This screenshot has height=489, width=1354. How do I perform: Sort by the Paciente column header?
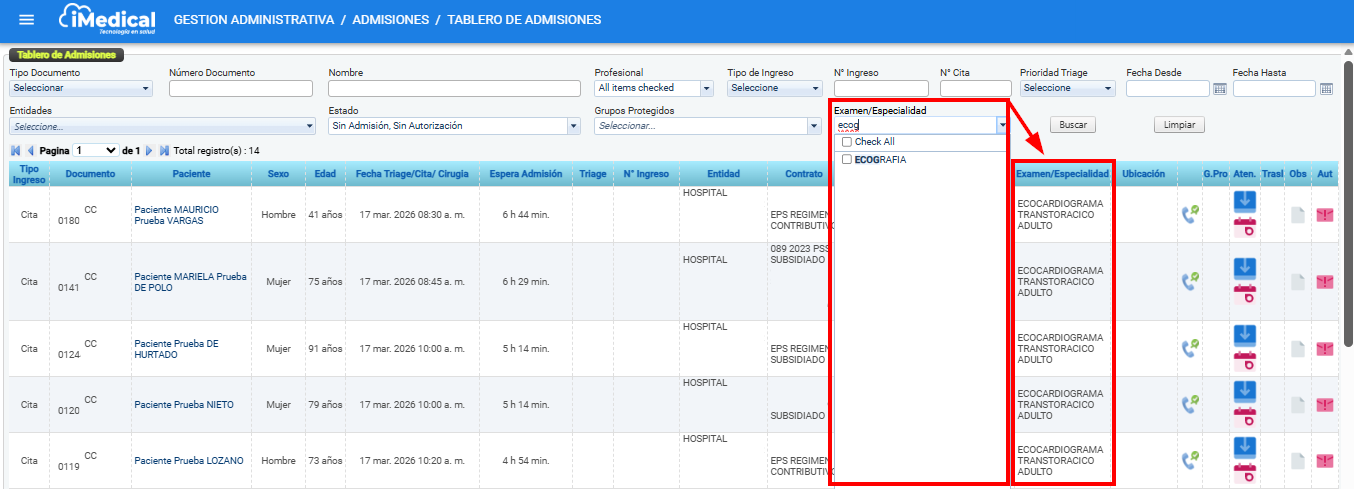point(190,174)
